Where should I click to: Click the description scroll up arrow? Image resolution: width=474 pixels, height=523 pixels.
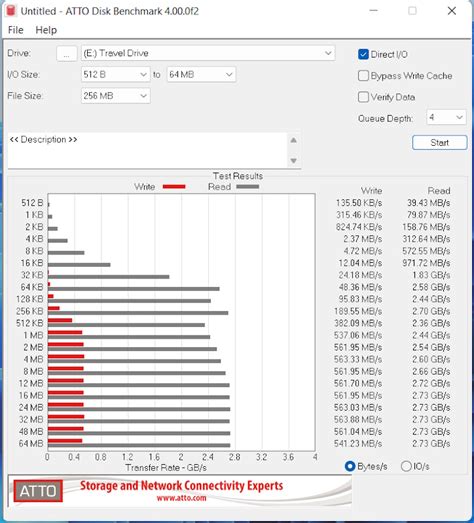click(x=294, y=140)
